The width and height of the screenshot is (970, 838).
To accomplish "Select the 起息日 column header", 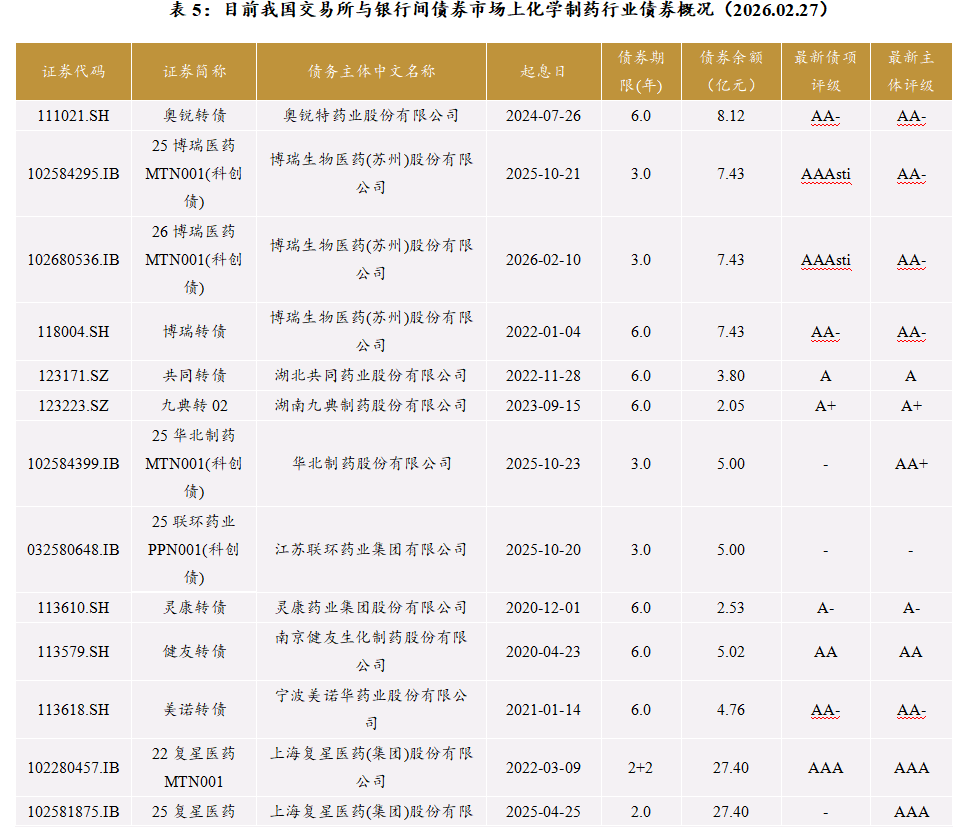I will 544,72.
